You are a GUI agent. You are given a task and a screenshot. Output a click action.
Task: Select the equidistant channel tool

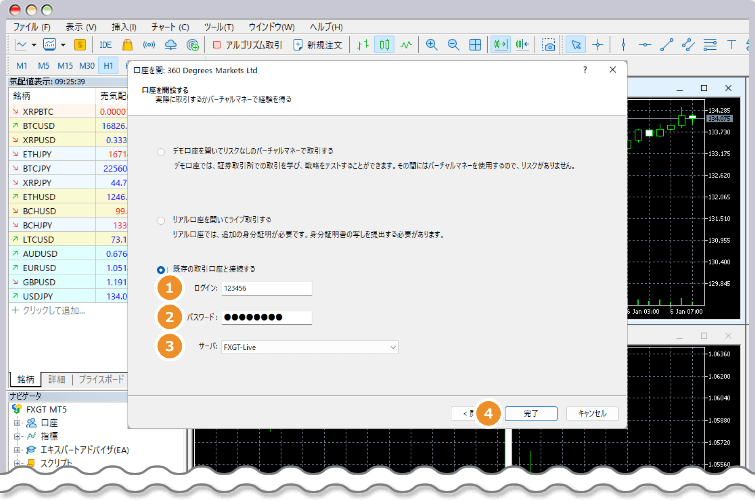tap(688, 45)
